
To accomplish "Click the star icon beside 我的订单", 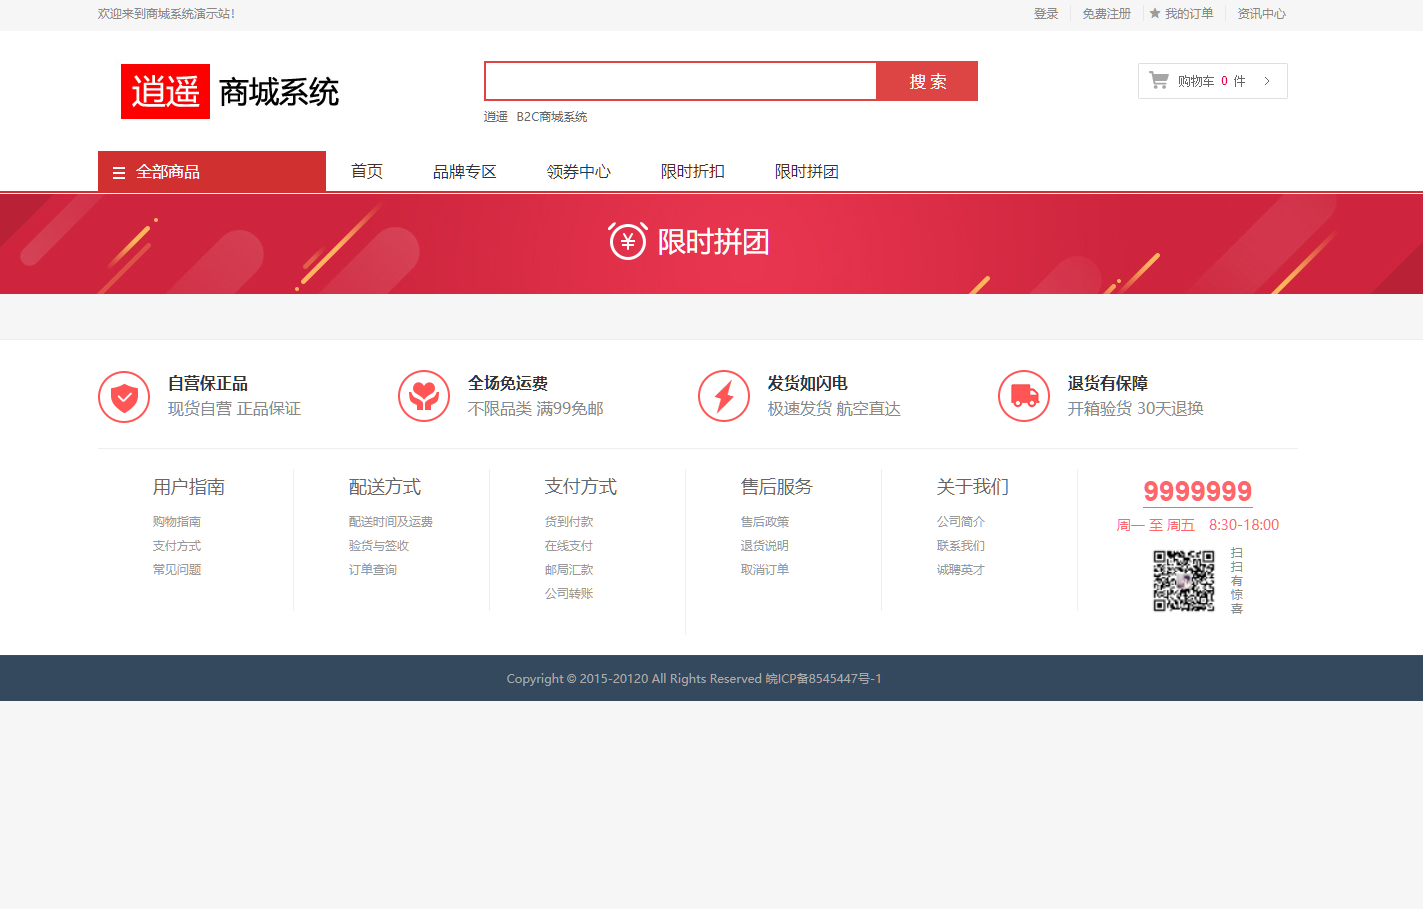I will tap(1155, 13).
